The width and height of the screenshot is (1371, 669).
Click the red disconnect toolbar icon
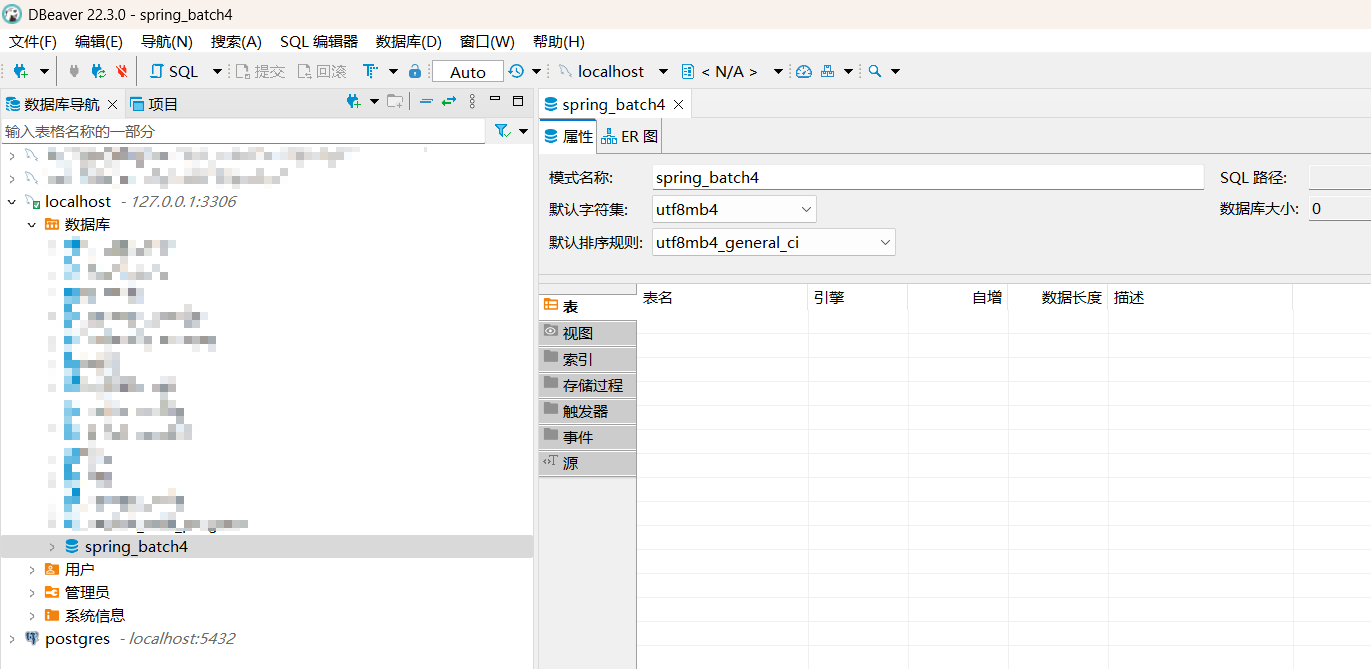coord(121,72)
